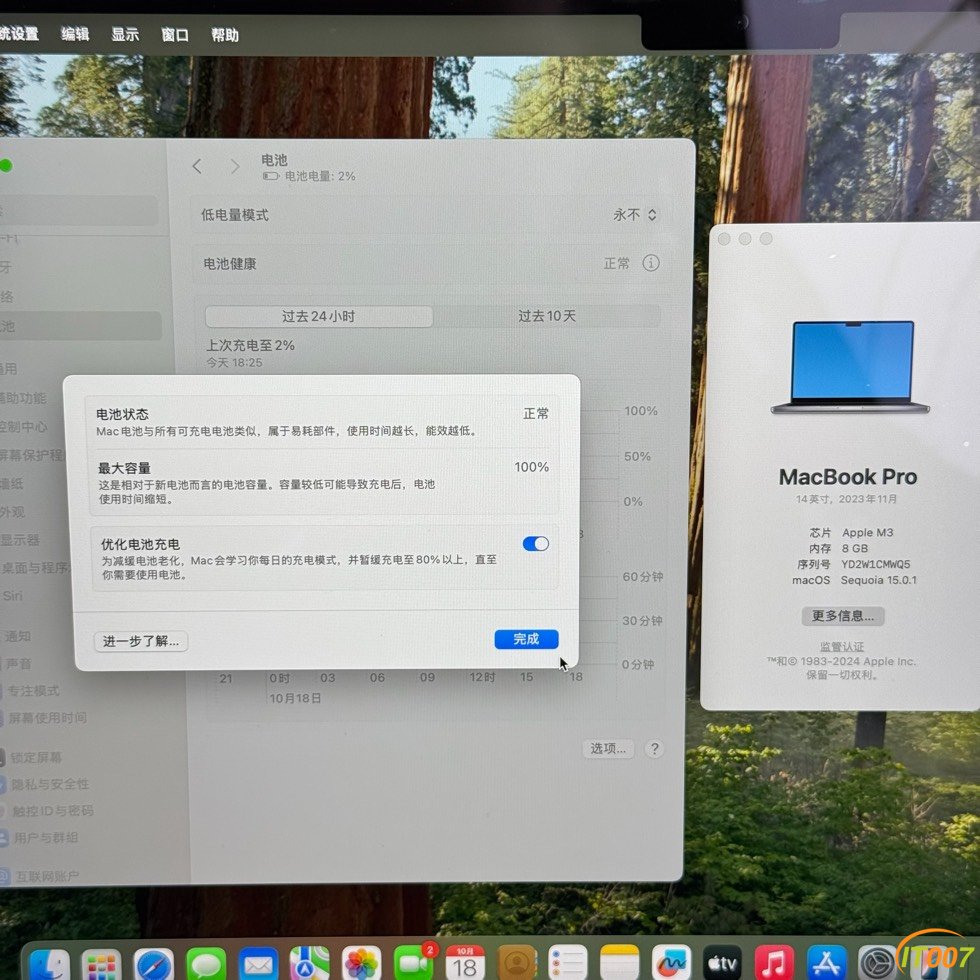Image resolution: width=980 pixels, height=980 pixels.
Task: Select 触控ID与密码 in settings sidebar
Action: (x=52, y=811)
